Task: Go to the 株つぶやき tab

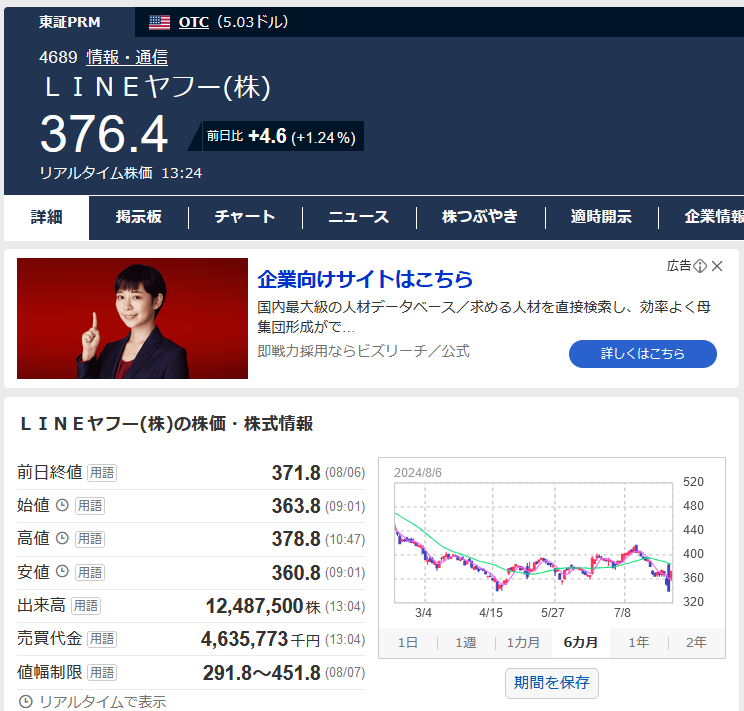Action: (x=480, y=217)
